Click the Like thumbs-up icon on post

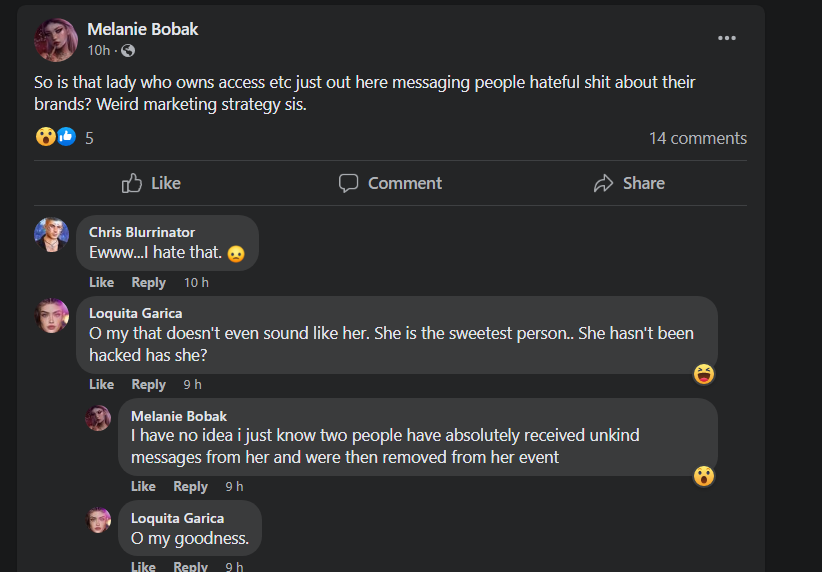(132, 183)
